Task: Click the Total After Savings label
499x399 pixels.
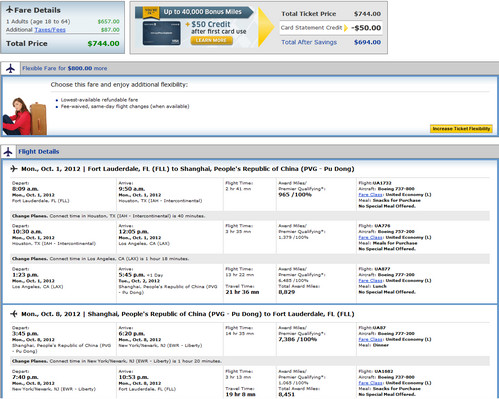Action: (x=309, y=42)
